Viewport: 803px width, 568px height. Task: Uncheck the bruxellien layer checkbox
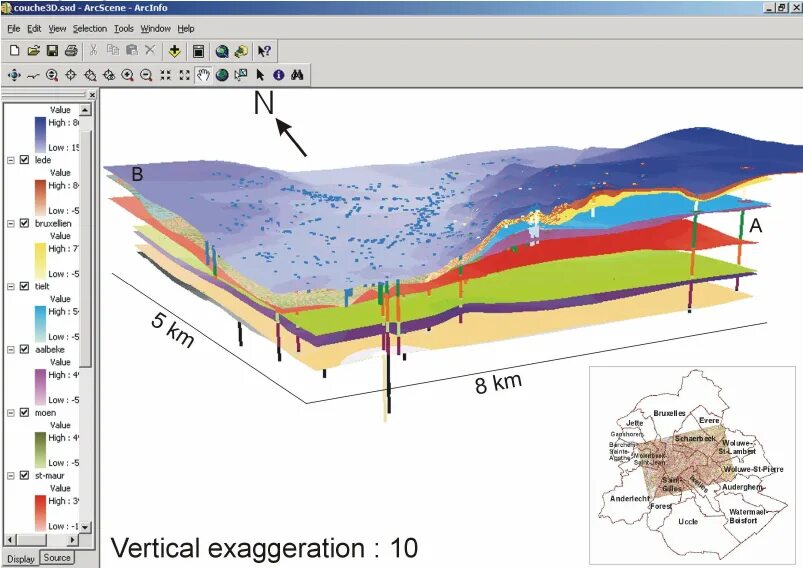(x=24, y=223)
